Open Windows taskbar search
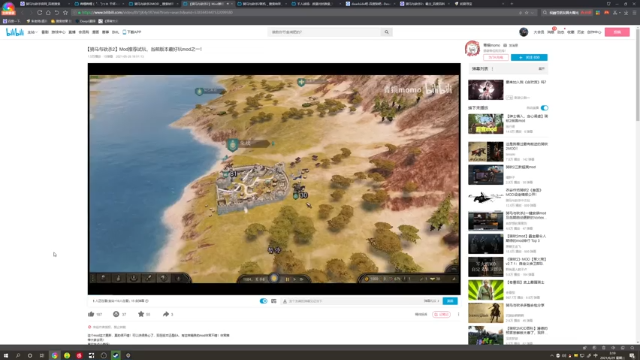This screenshot has width=640, height=360. (18, 356)
